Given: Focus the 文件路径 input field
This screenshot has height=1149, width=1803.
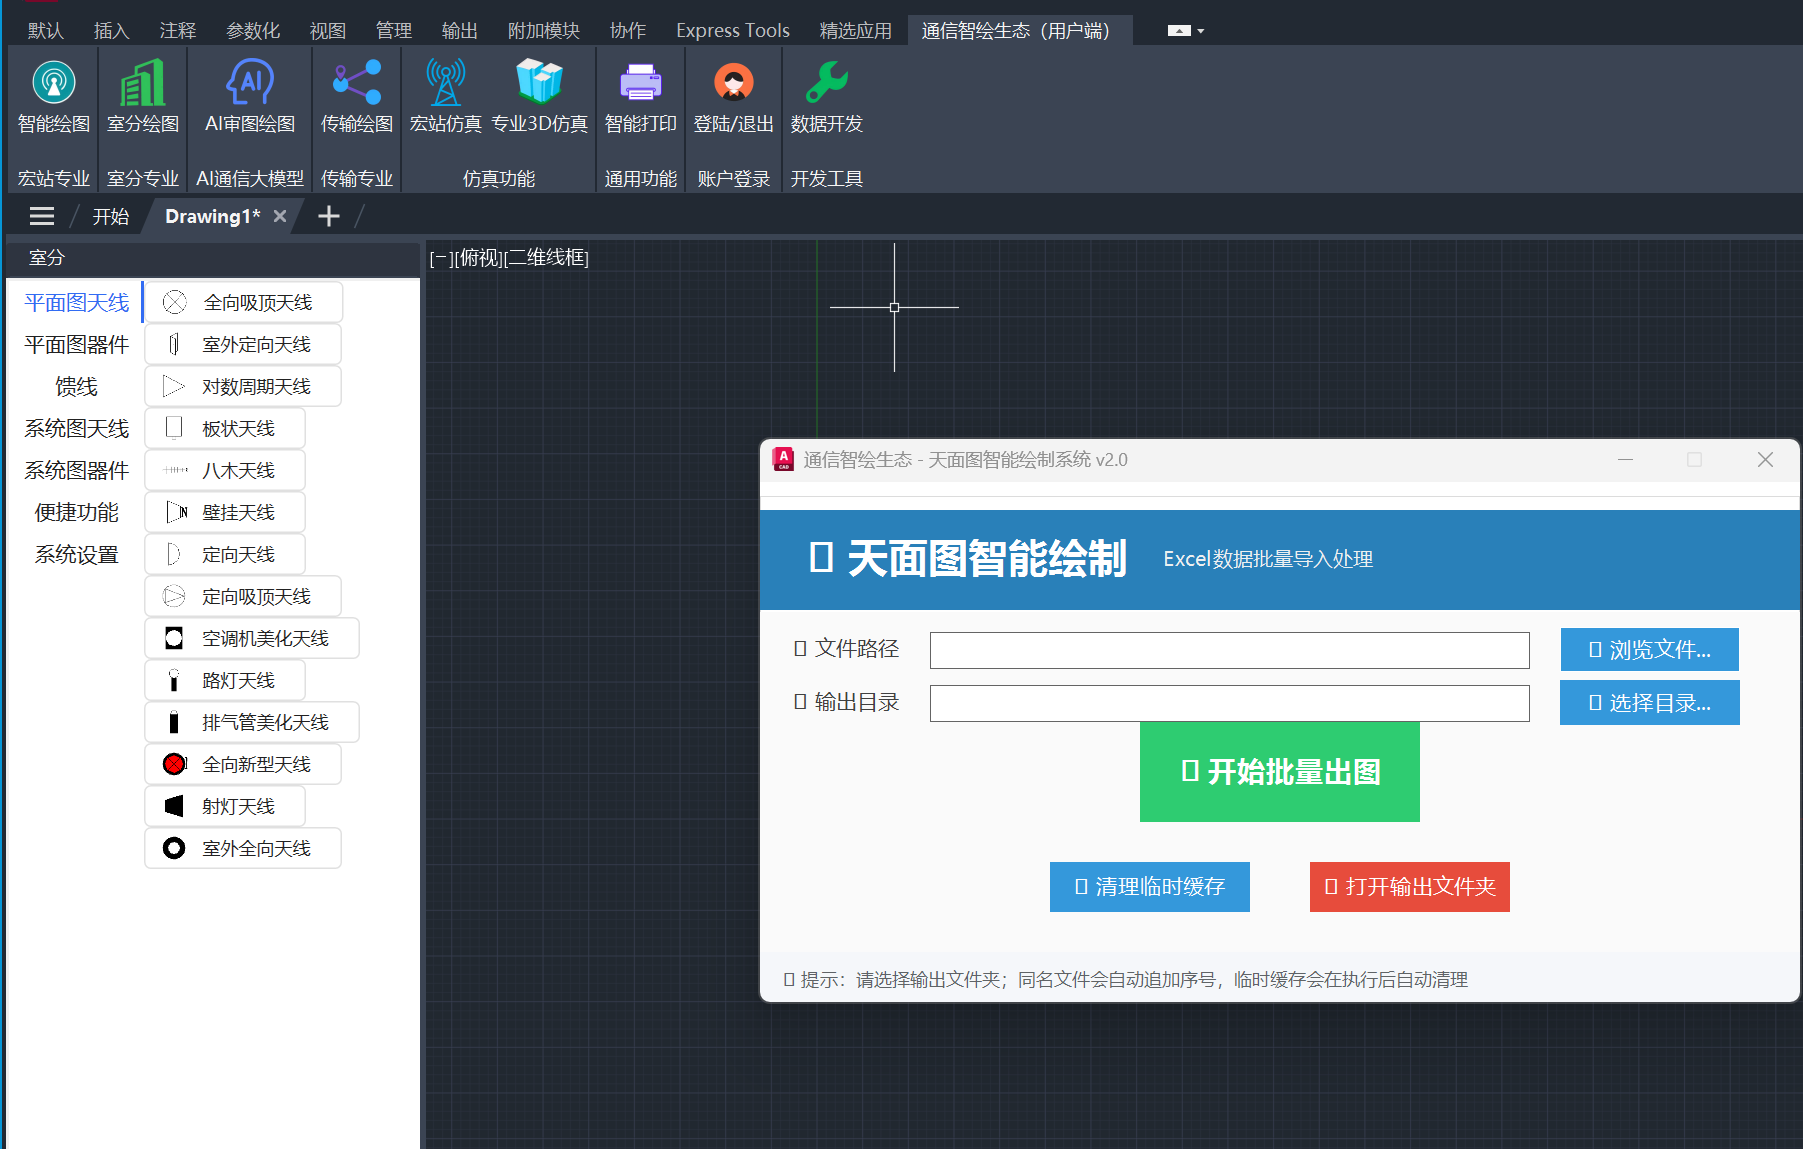Looking at the screenshot, I should [x=1230, y=650].
